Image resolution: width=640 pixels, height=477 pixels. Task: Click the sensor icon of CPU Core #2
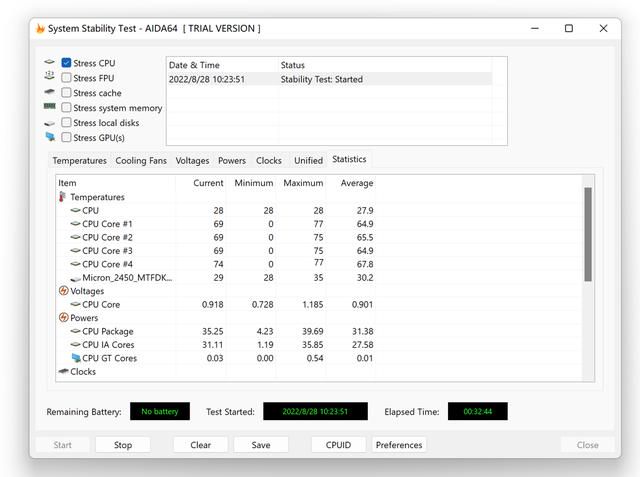pyautogui.click(x=76, y=237)
